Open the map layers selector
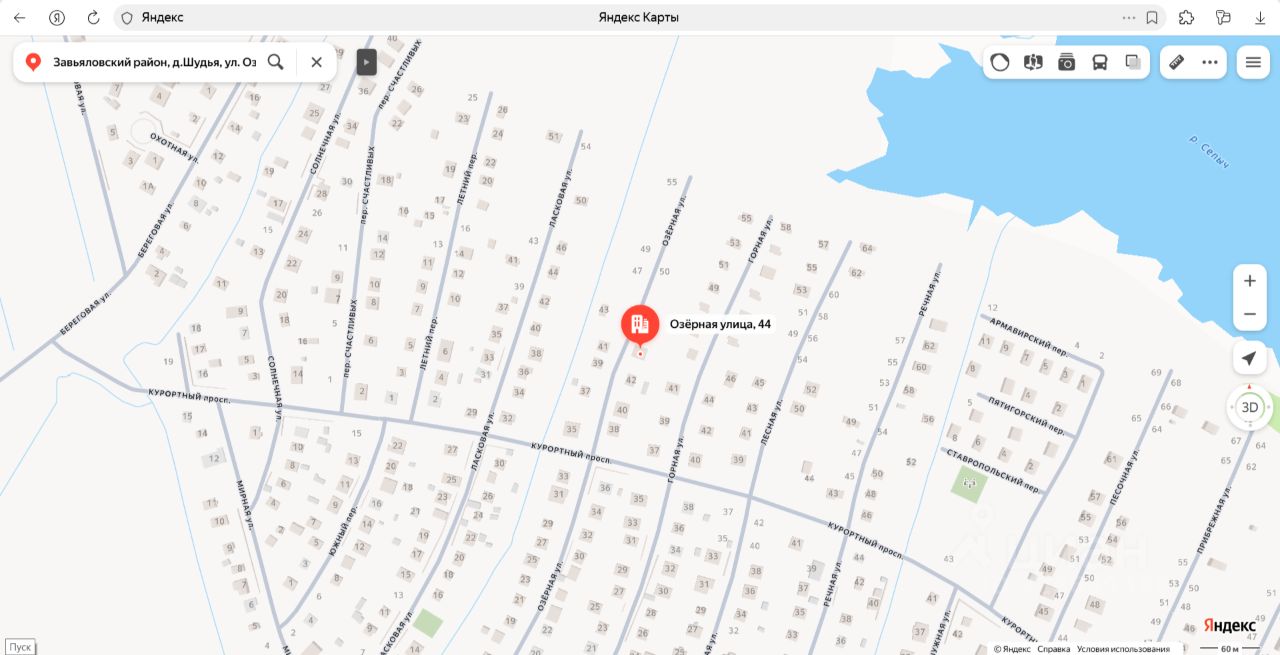The height and width of the screenshot is (655, 1280). (x=1133, y=62)
